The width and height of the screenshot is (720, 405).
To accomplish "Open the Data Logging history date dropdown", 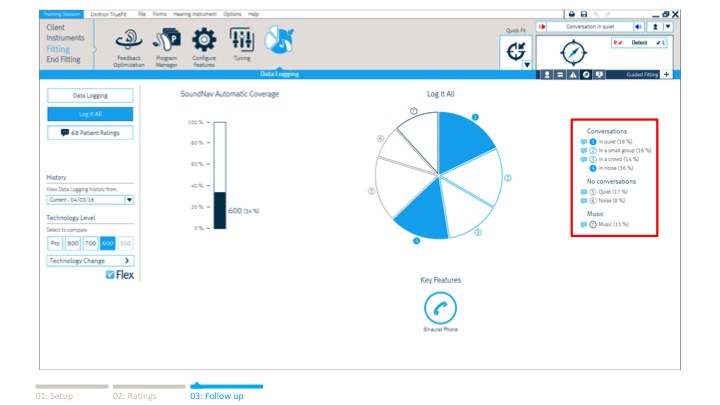I will (x=129, y=200).
